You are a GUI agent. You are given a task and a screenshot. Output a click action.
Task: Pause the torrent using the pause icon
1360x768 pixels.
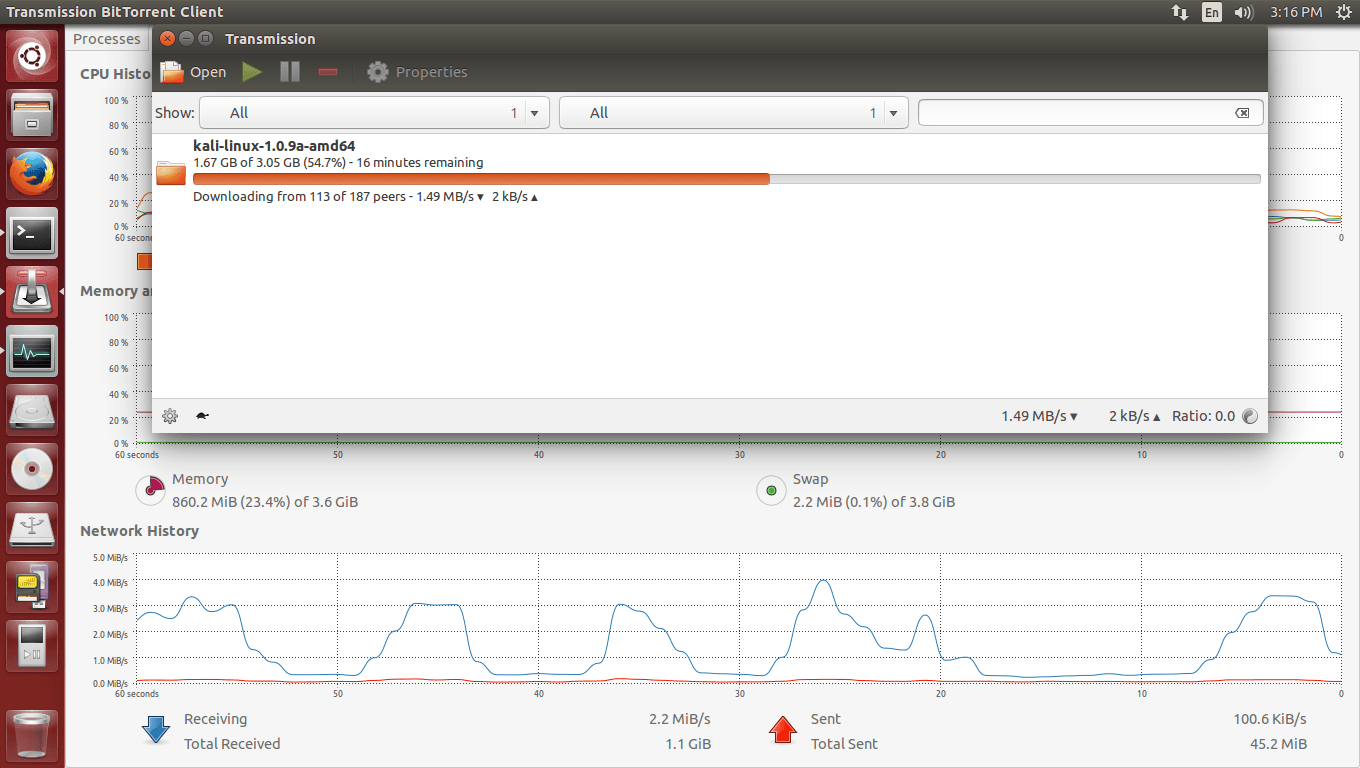click(290, 72)
